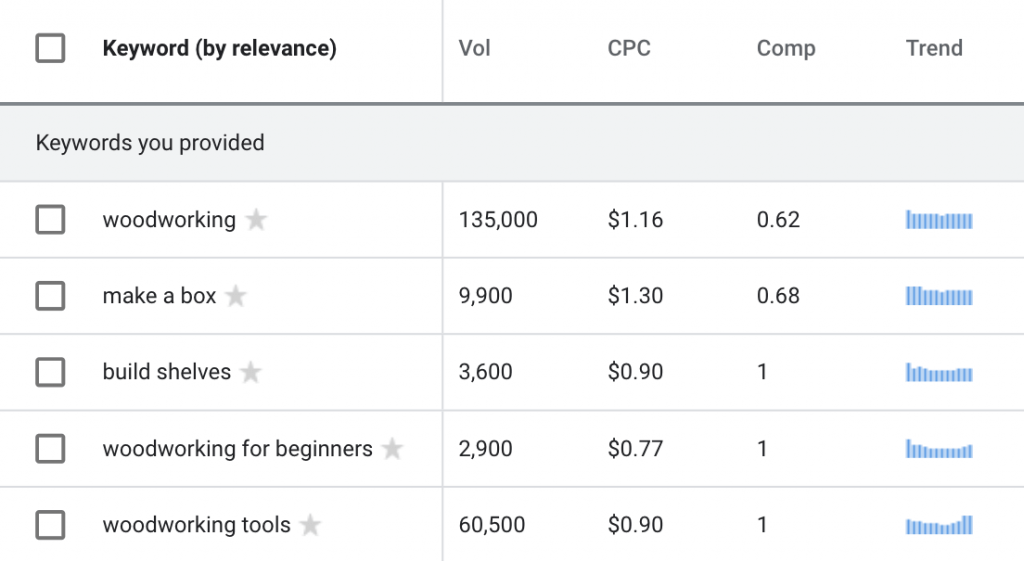Click the Comp value 0.68
The width and height of the screenshot is (1024, 561).
778,296
